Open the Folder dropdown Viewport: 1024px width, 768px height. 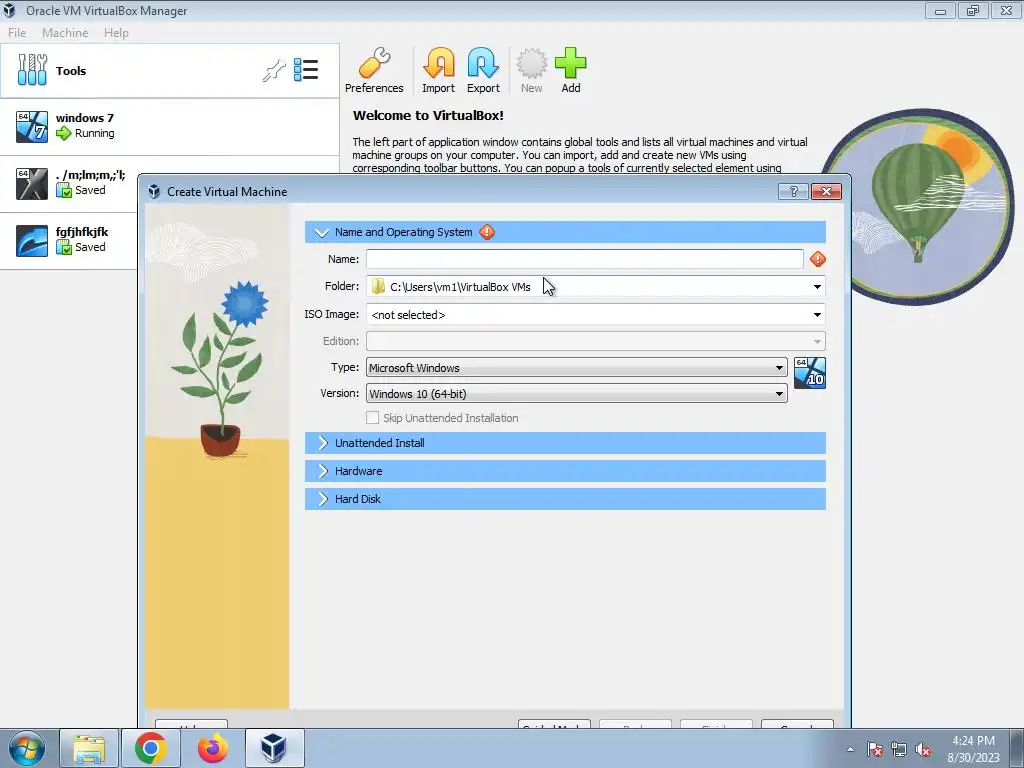click(817, 287)
